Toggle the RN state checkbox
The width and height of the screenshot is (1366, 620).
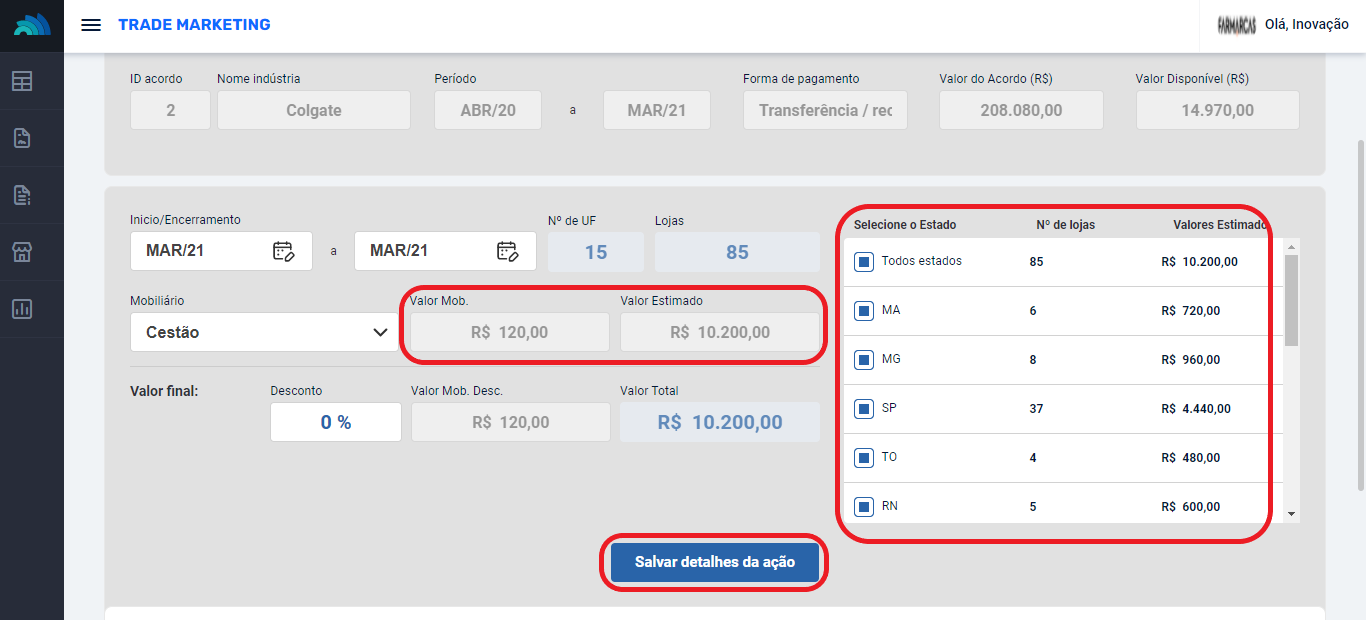click(x=864, y=507)
